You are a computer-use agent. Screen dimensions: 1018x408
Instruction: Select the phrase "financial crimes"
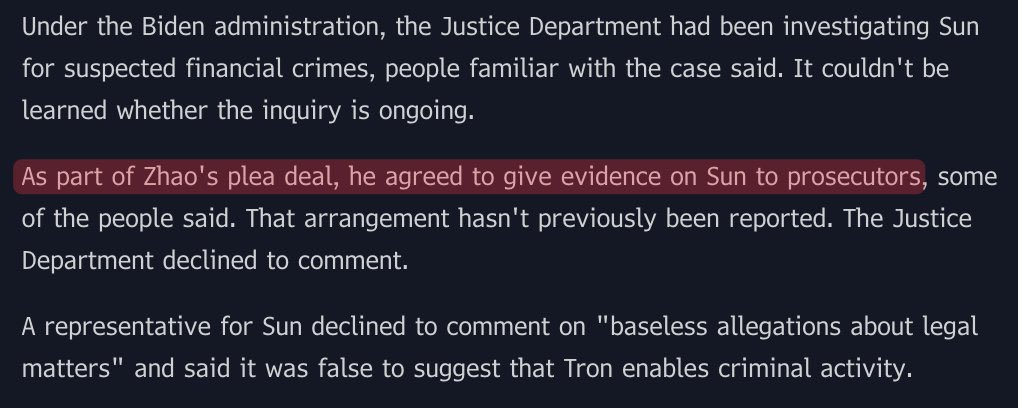coord(280,68)
